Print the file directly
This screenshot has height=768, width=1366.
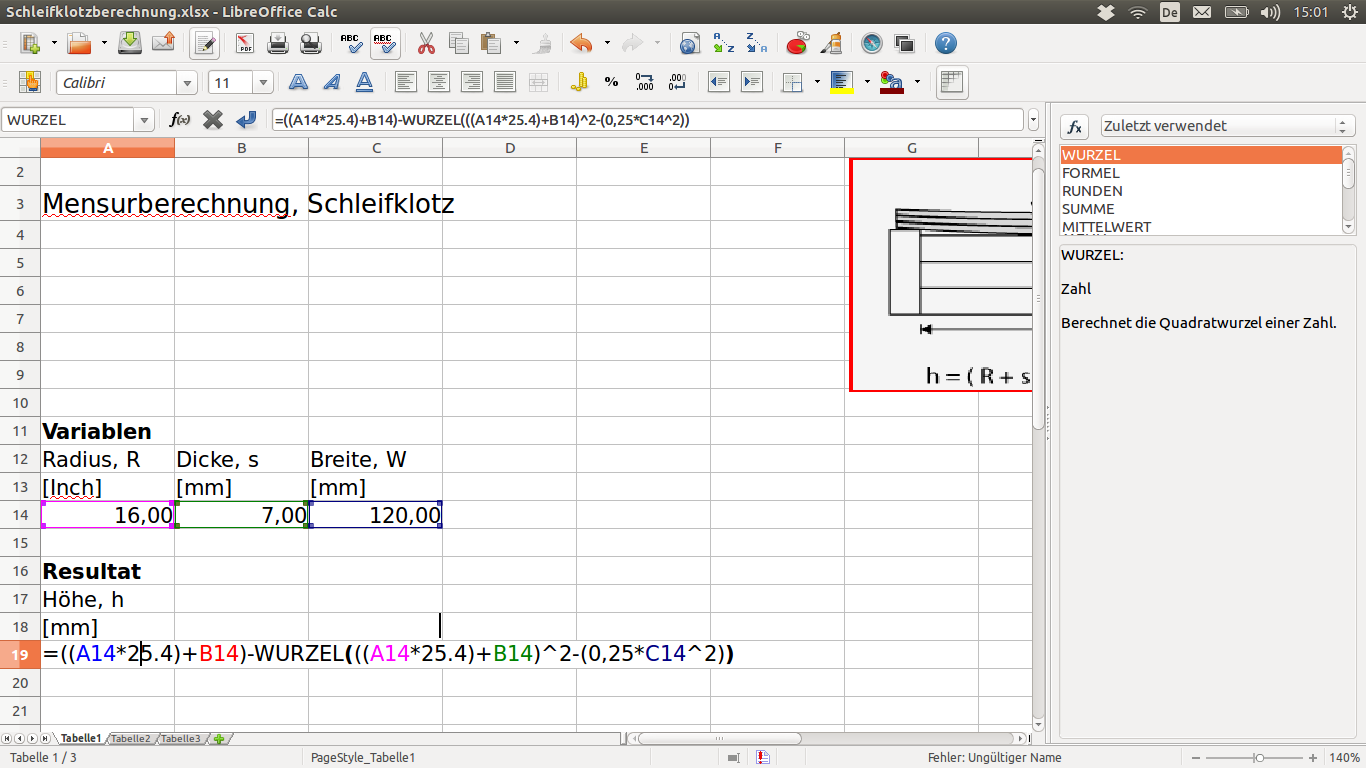pyautogui.click(x=278, y=44)
